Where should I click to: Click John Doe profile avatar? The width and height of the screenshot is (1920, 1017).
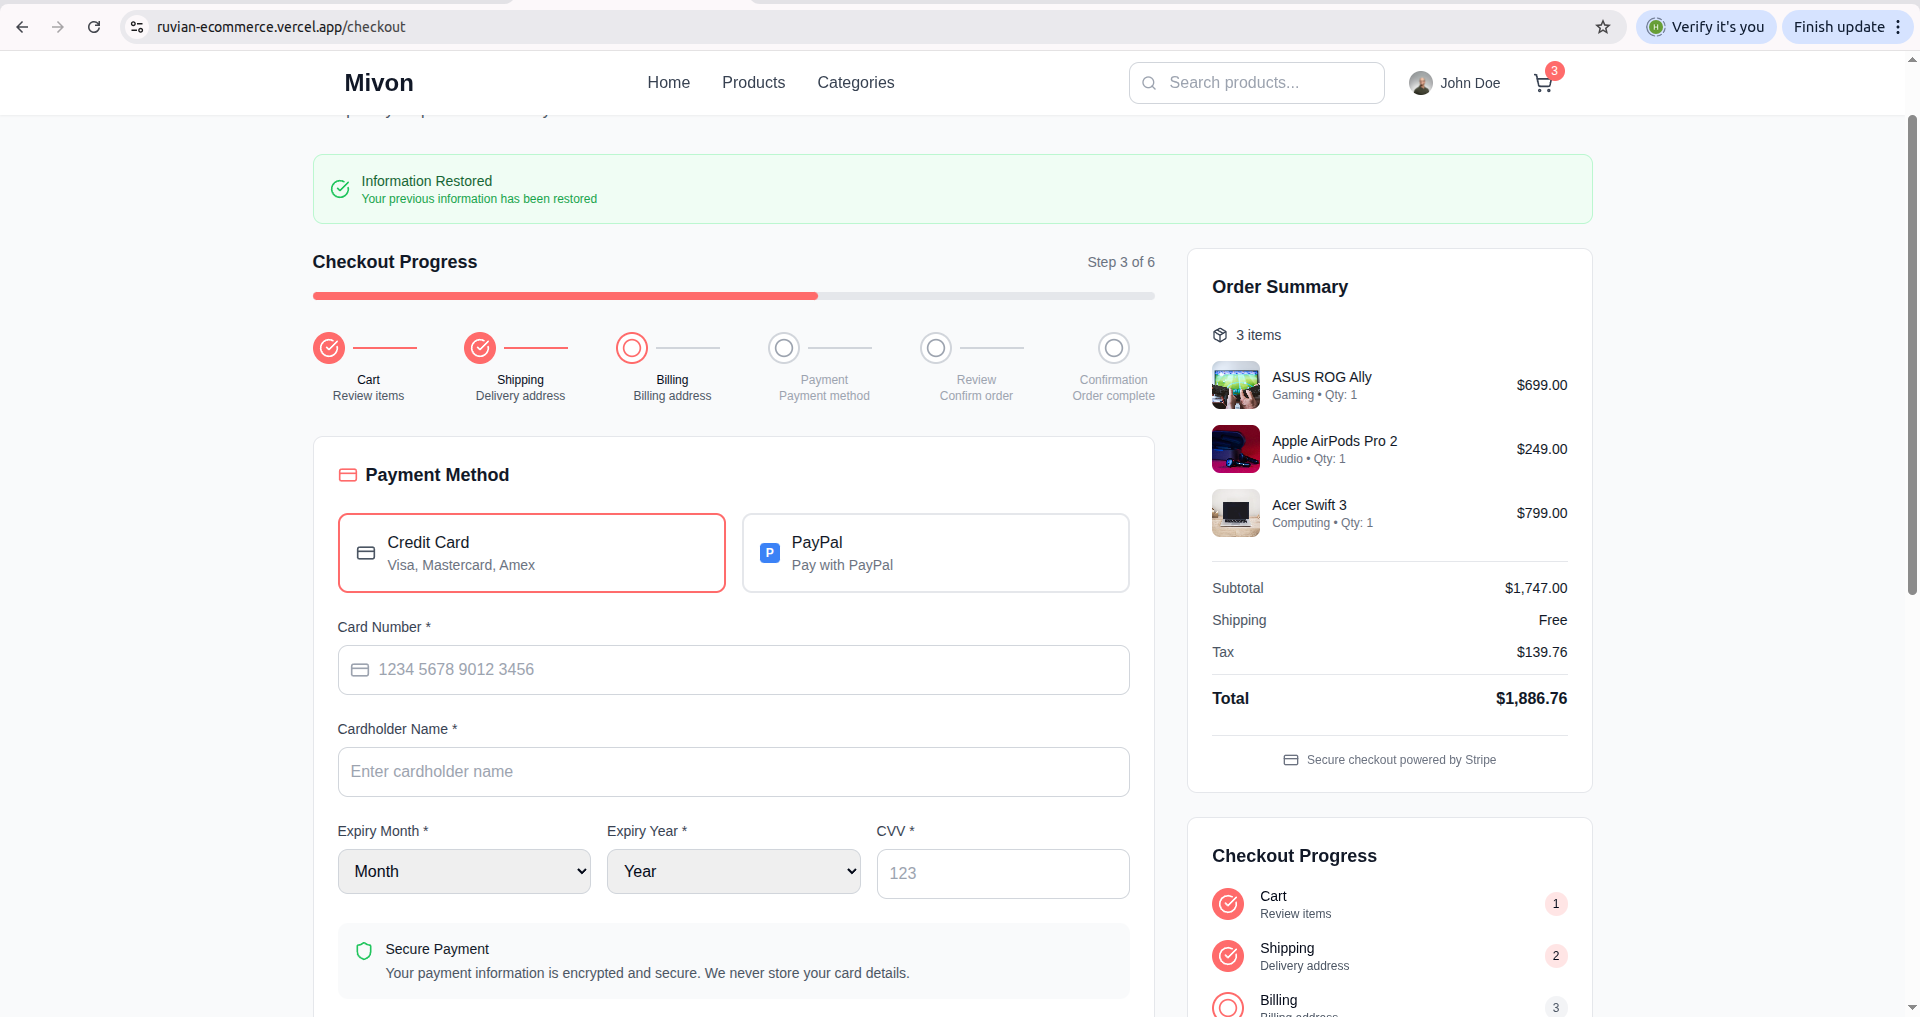tap(1420, 83)
